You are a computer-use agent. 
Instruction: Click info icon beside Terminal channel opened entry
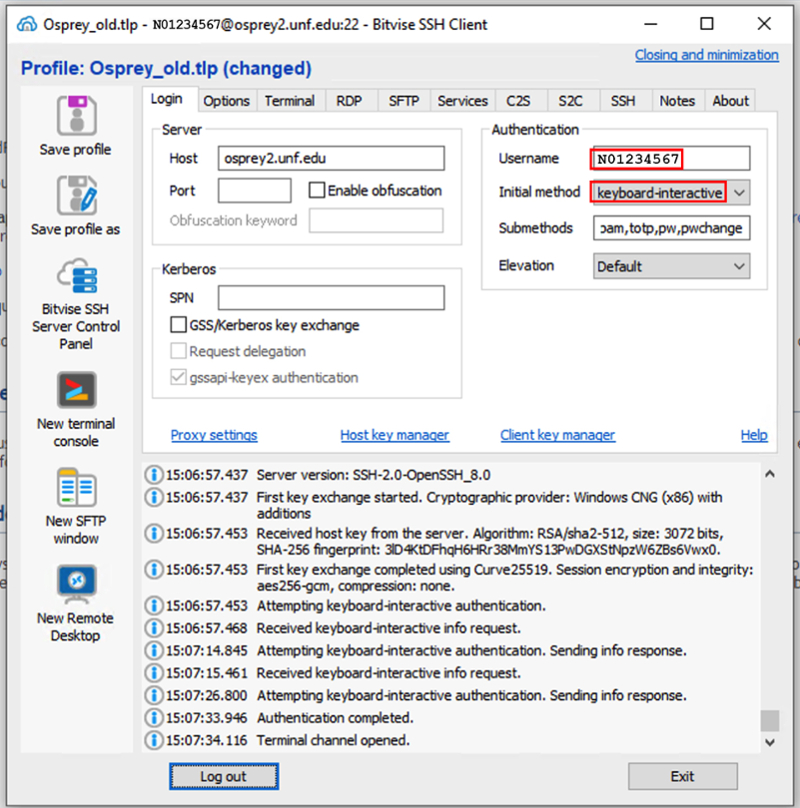point(154,740)
